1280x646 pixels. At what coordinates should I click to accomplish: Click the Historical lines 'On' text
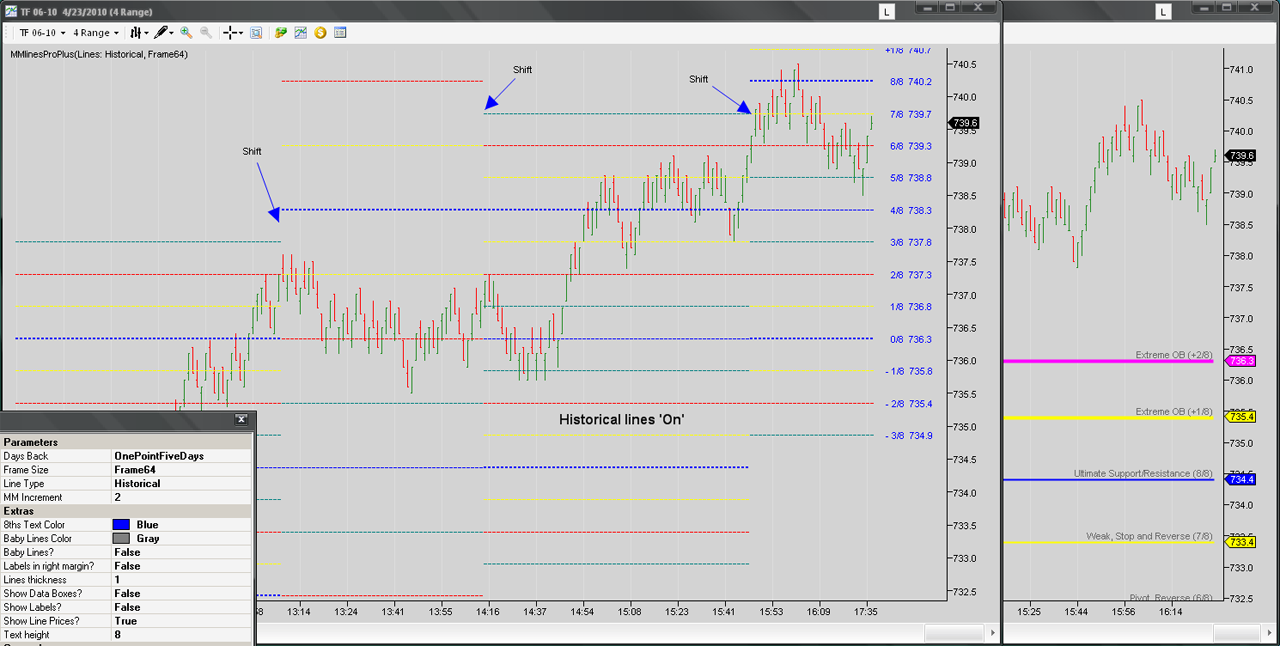point(621,420)
